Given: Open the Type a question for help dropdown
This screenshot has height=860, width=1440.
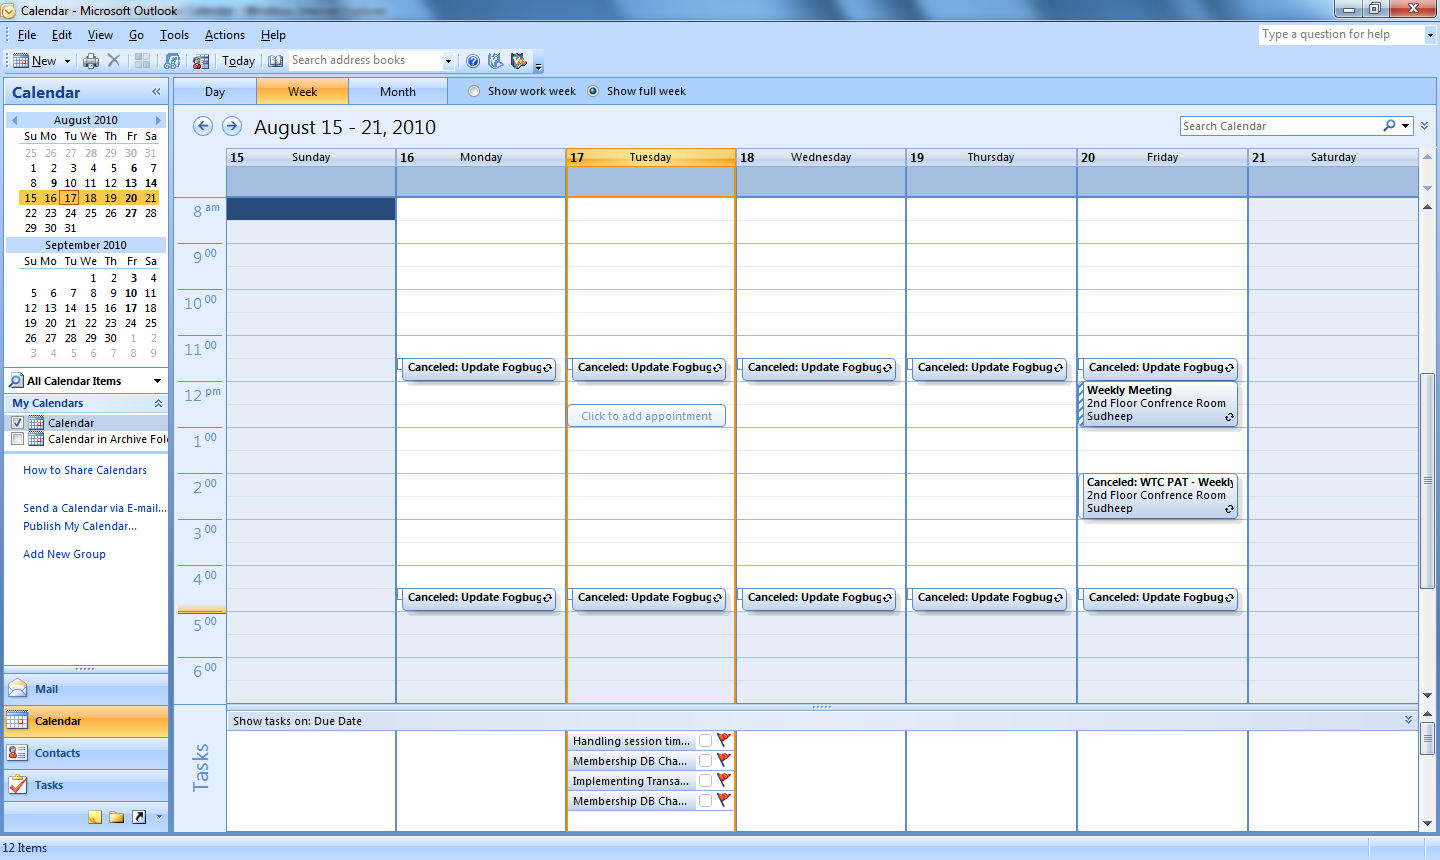Looking at the screenshot, I should [x=1429, y=35].
